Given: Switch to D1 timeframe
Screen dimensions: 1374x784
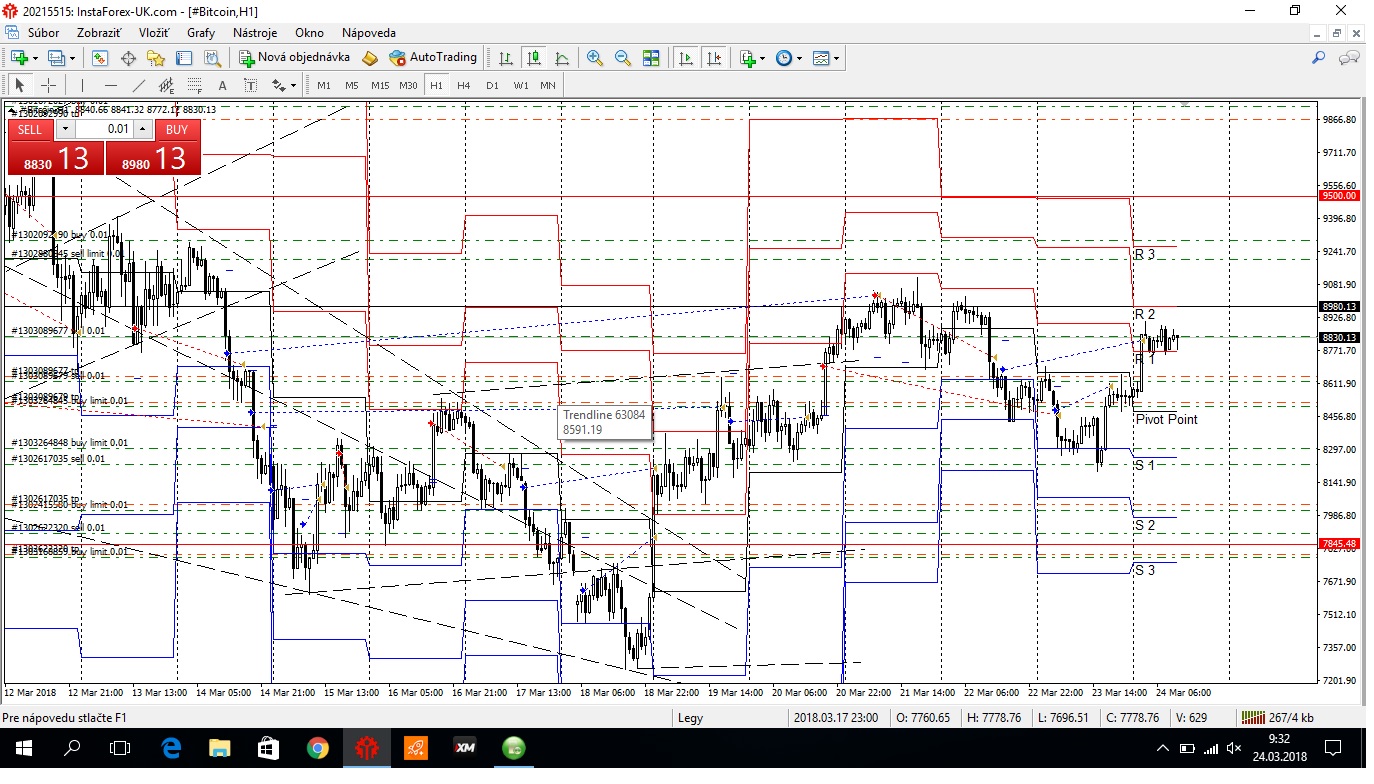Looking at the screenshot, I should 492,85.
